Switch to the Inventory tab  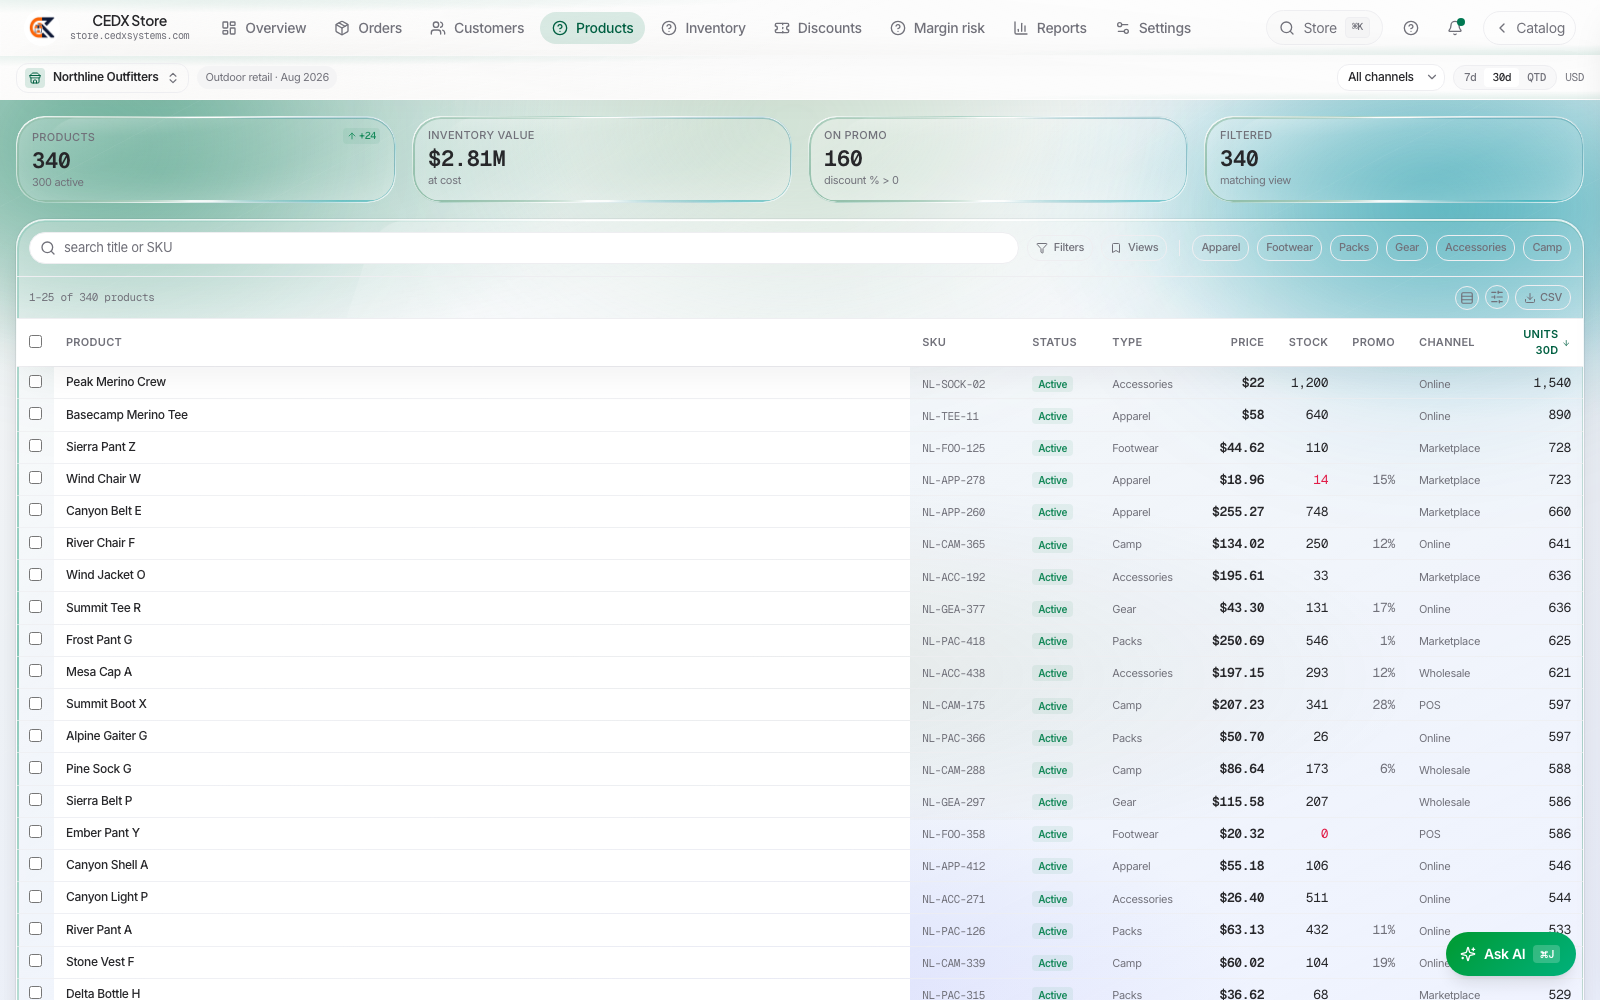tap(703, 28)
